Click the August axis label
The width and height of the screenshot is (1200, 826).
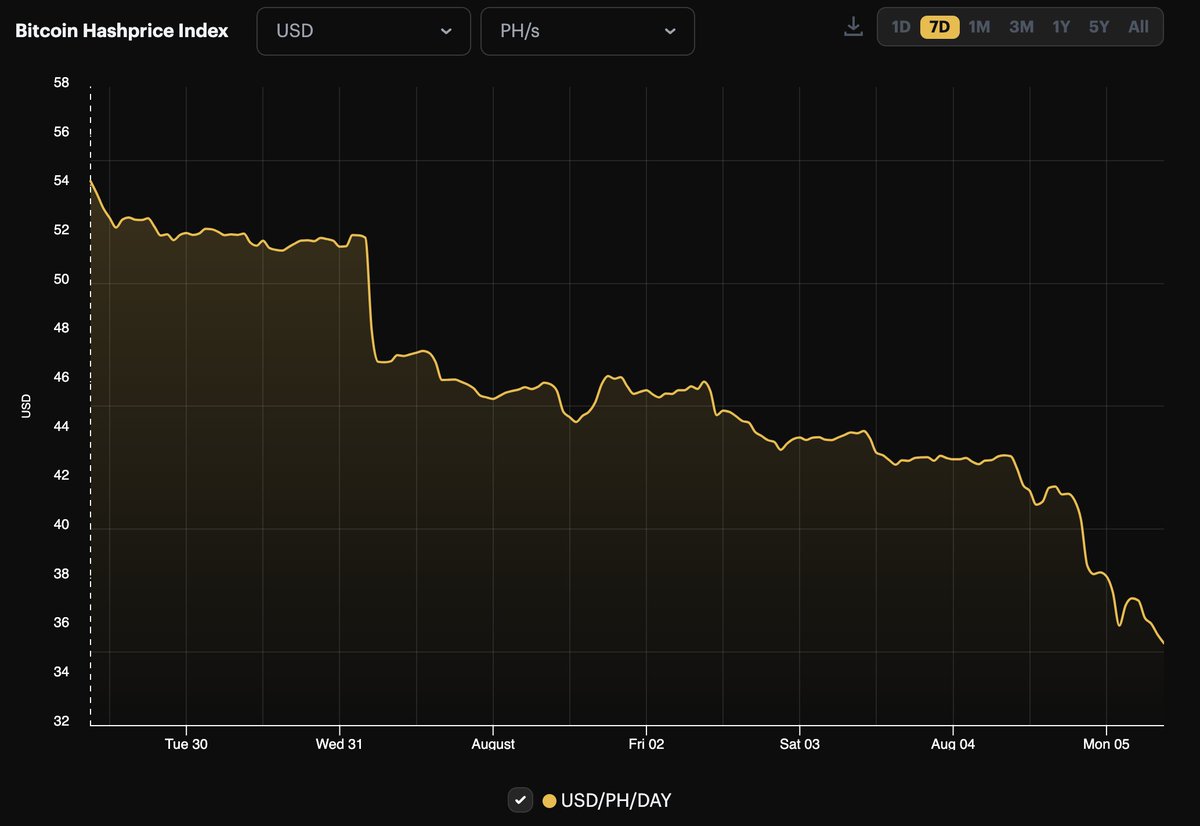493,744
